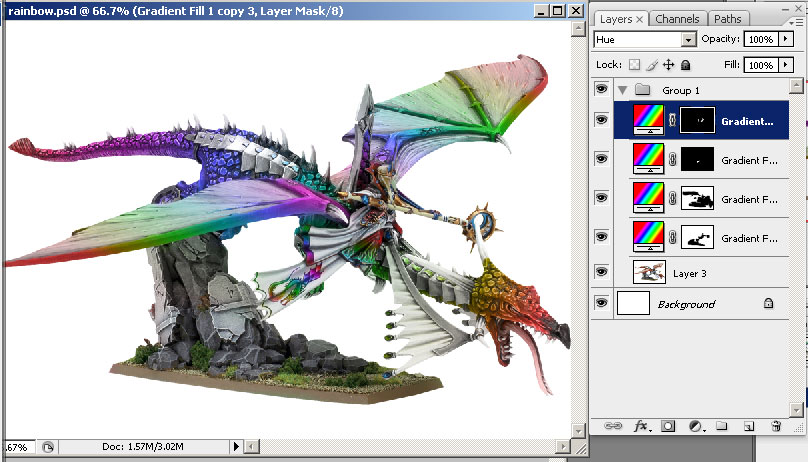The image size is (808, 462).
Task: Click the link layers icon at panel bottom
Action: [613, 425]
